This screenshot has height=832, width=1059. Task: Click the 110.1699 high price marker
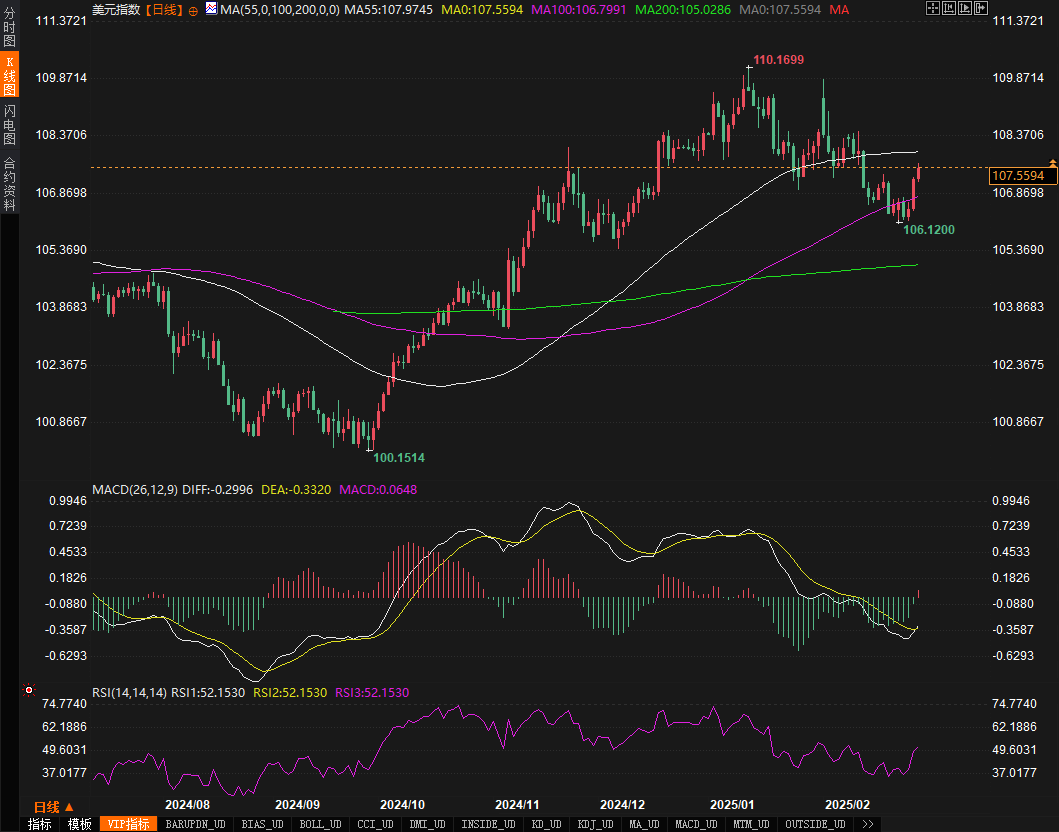tap(778, 60)
